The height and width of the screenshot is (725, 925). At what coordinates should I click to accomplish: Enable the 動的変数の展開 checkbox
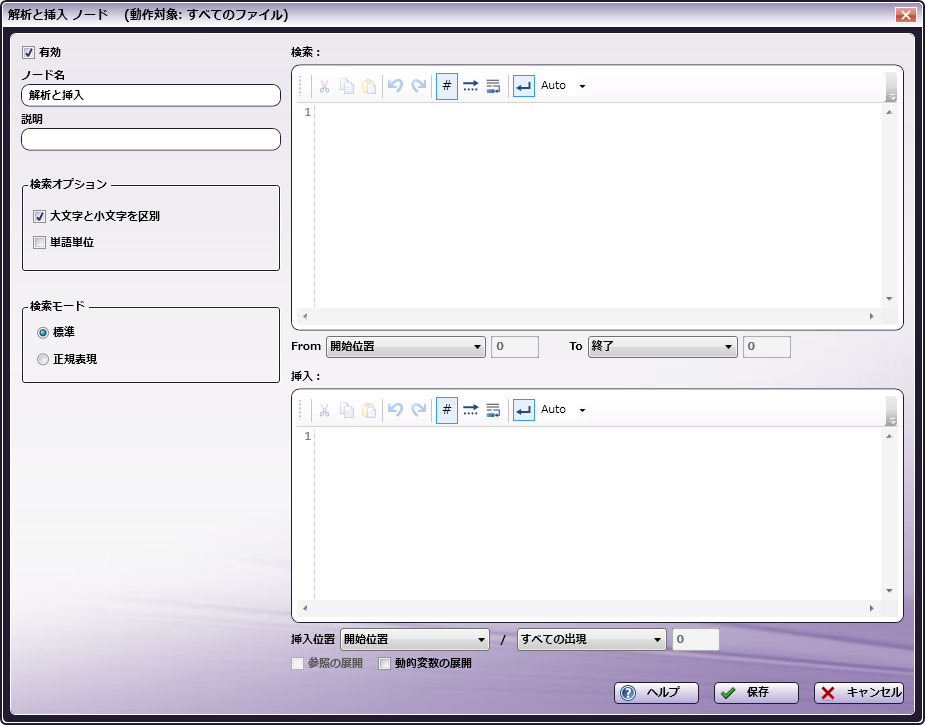pyautogui.click(x=385, y=663)
